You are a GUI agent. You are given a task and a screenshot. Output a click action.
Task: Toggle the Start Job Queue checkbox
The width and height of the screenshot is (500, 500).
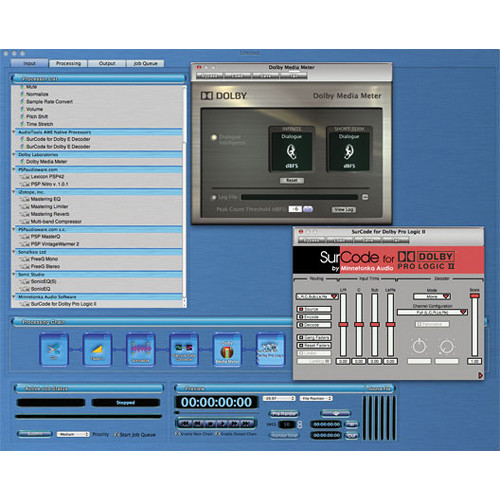coord(116,435)
